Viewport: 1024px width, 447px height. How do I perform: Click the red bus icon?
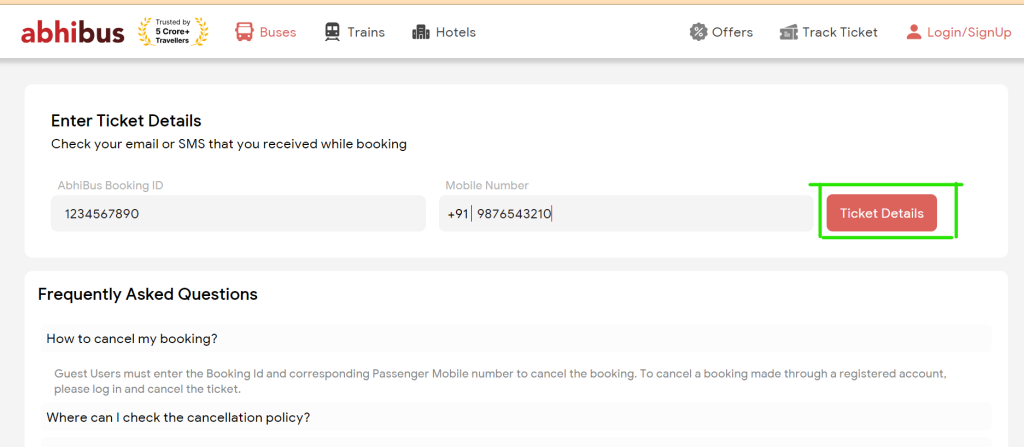click(x=244, y=32)
